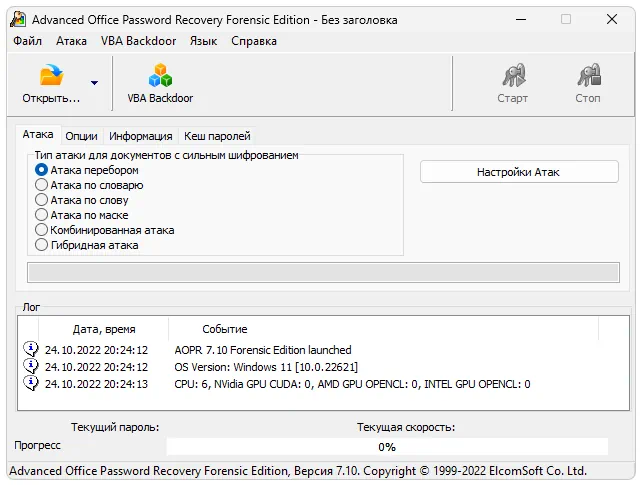The image size is (641, 485).
Task: Click the Текущий пароль label
Action: pyautogui.click(x=115, y=427)
